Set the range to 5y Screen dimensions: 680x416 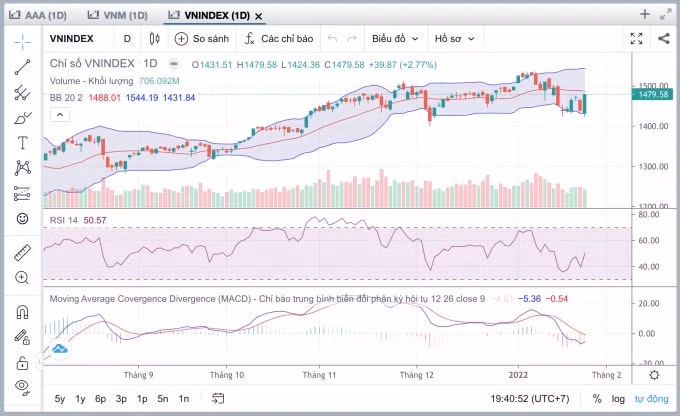[x=60, y=399]
